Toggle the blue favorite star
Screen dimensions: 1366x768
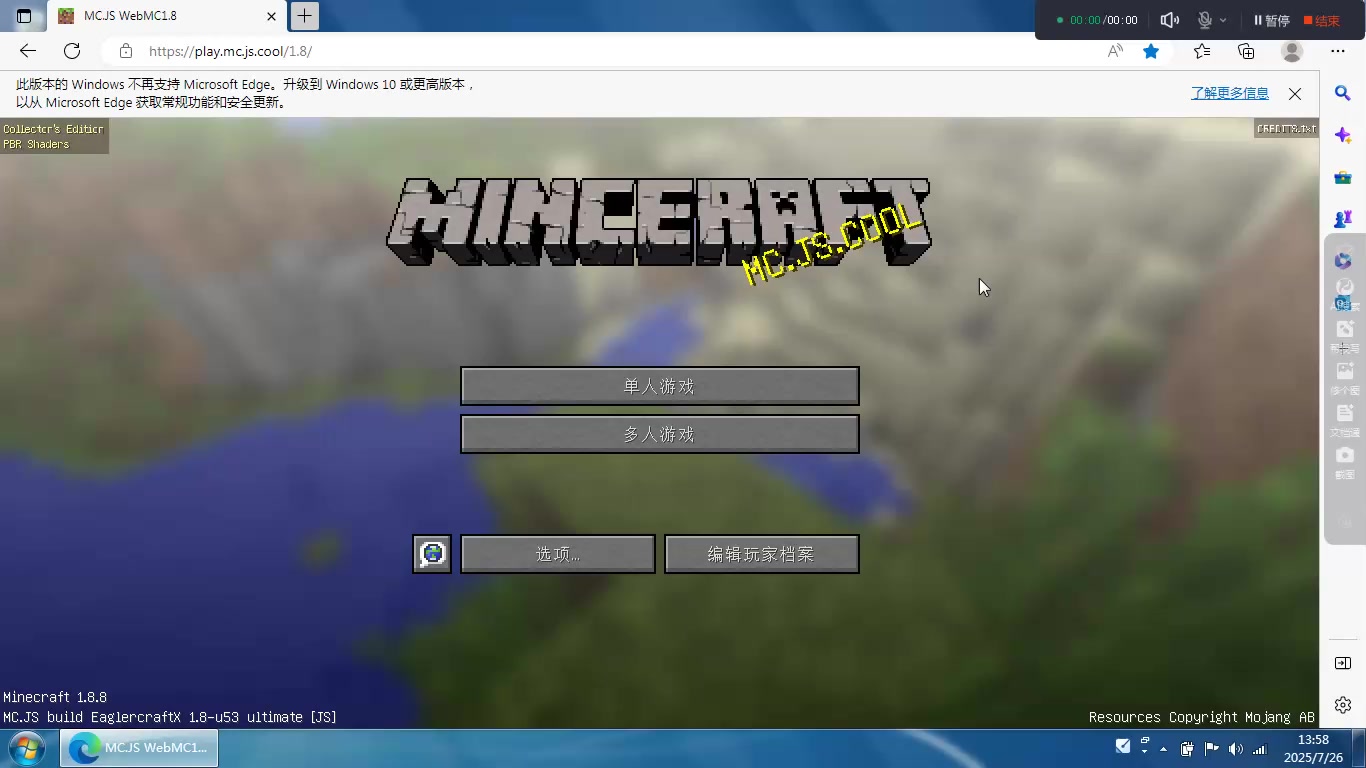point(1151,51)
